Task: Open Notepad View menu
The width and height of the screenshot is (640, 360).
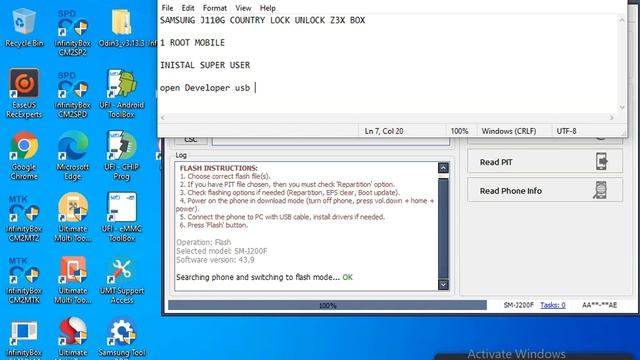Action: click(243, 8)
